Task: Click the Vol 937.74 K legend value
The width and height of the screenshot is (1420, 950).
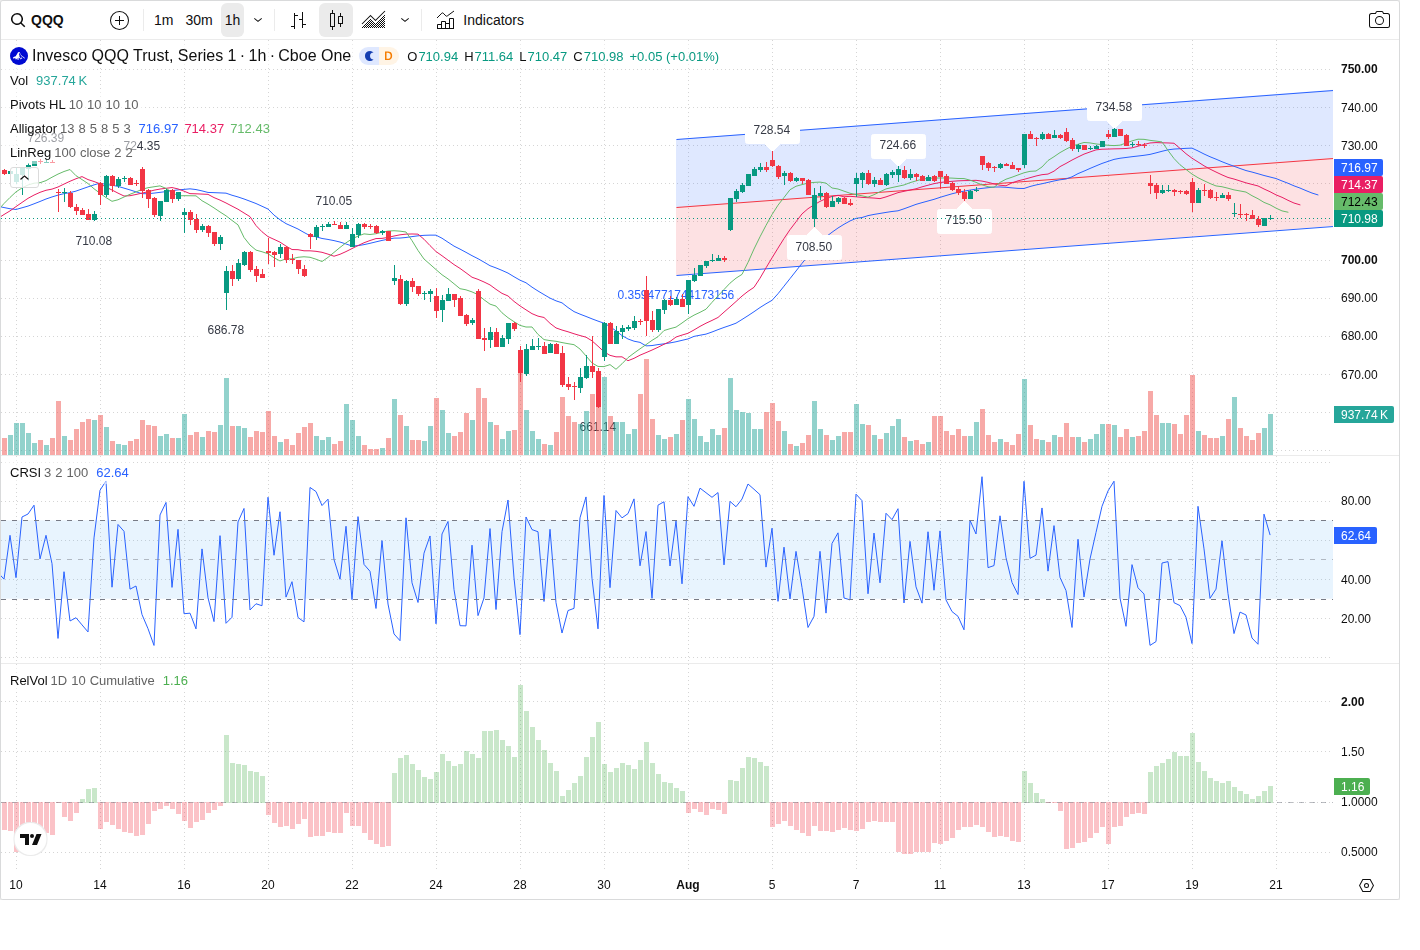Action: click(61, 81)
